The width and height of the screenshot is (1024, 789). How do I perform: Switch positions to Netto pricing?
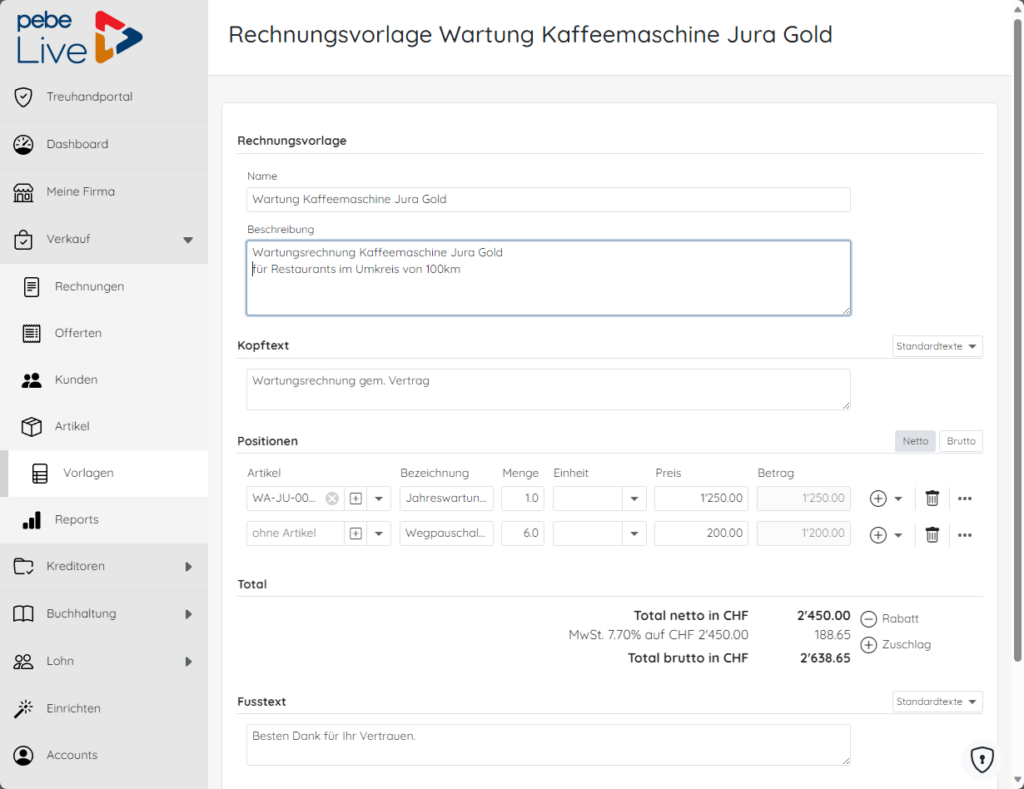click(915, 441)
